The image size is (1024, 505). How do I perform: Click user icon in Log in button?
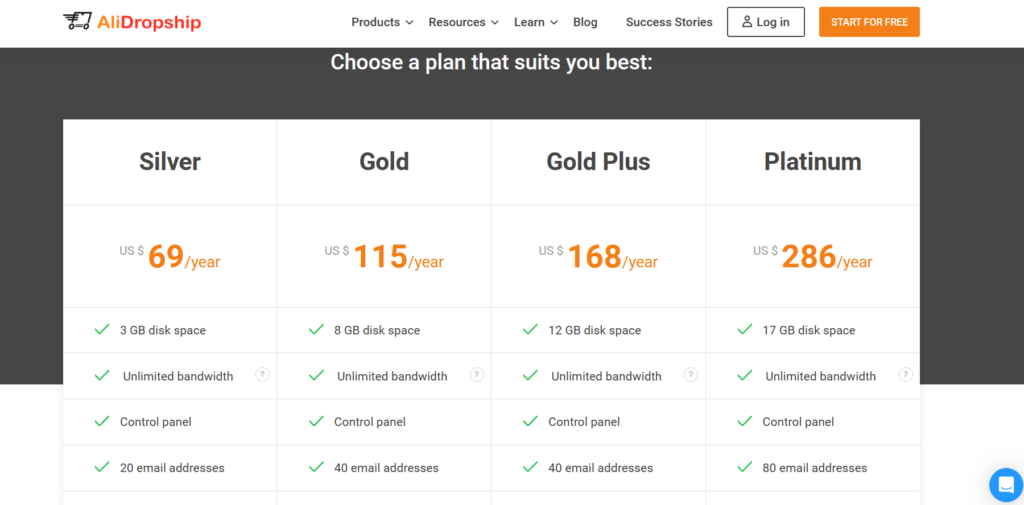pyautogui.click(x=747, y=21)
